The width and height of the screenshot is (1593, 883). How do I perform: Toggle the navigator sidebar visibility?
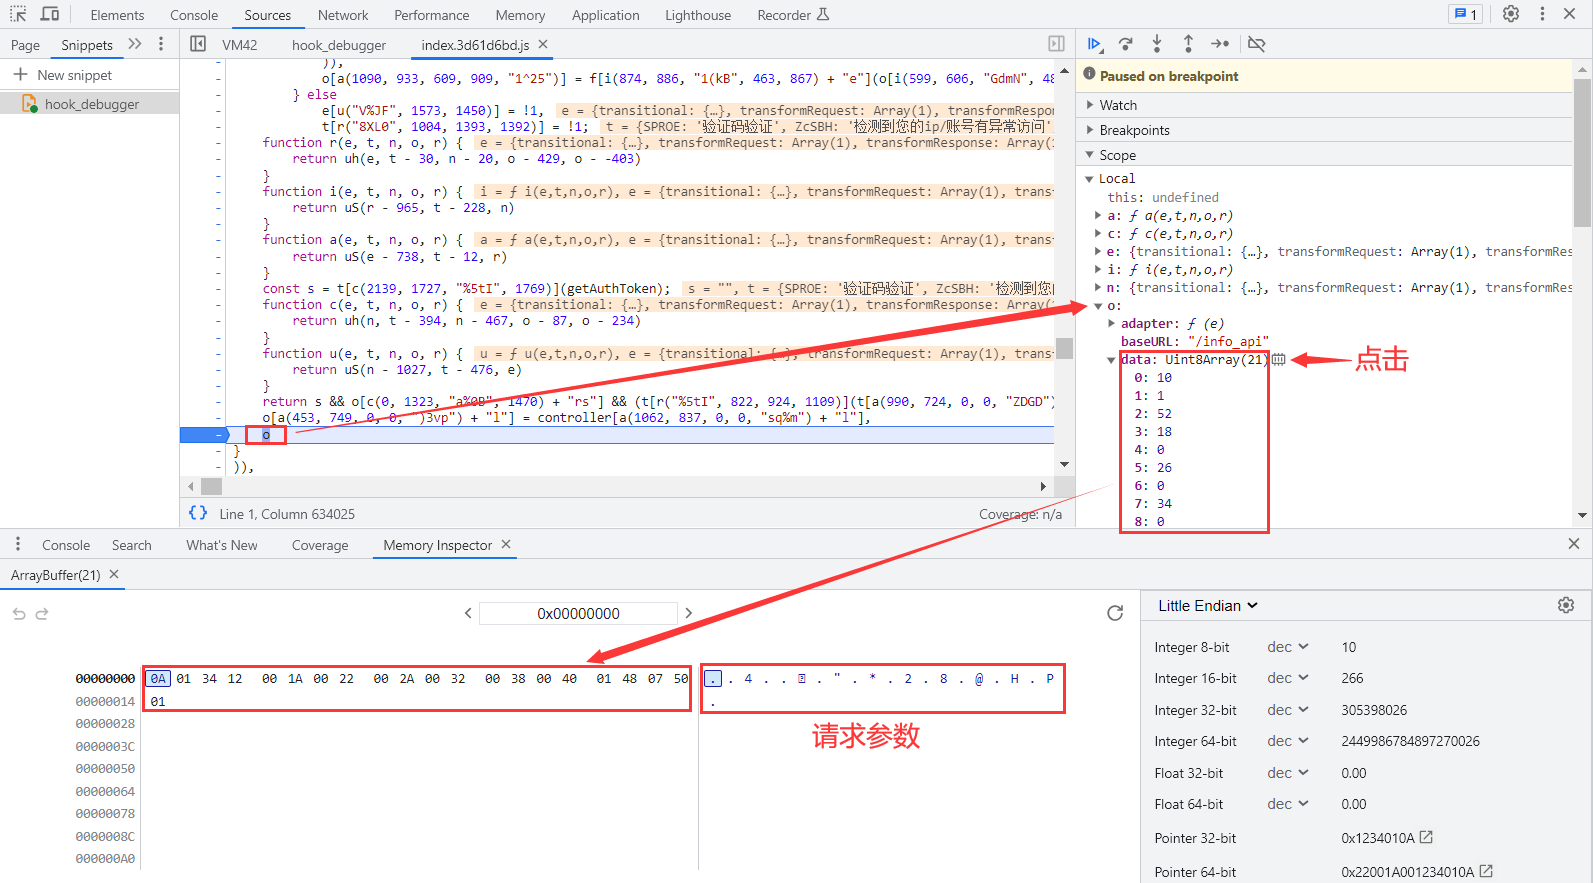tap(198, 44)
